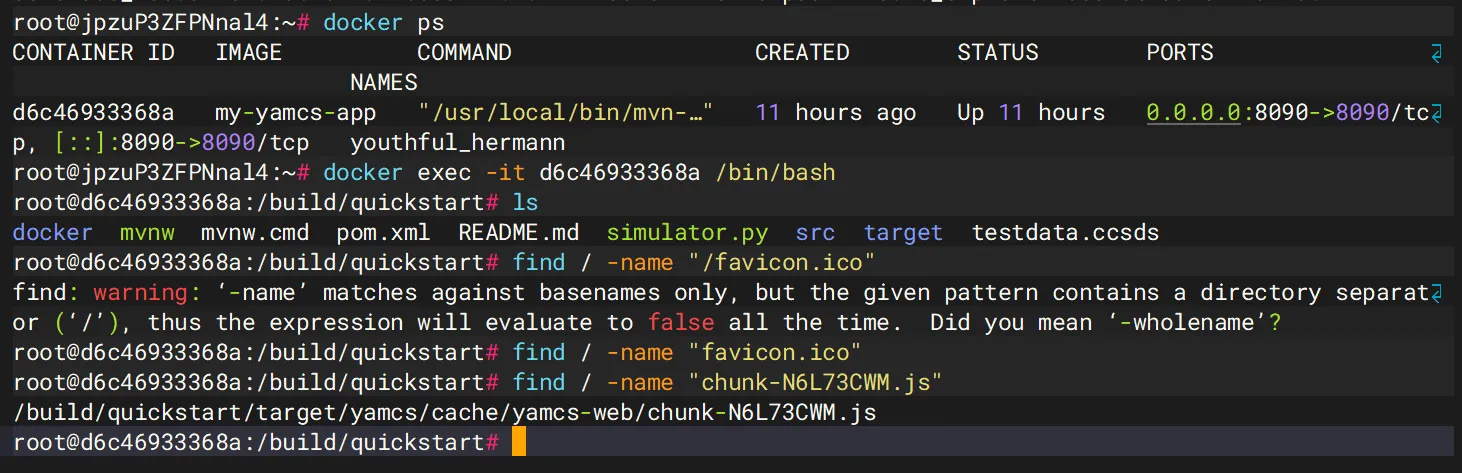Image resolution: width=1462 pixels, height=473 pixels.
Task: Click the chunk-N6L73CWM.js file path result
Action: click(x=444, y=413)
